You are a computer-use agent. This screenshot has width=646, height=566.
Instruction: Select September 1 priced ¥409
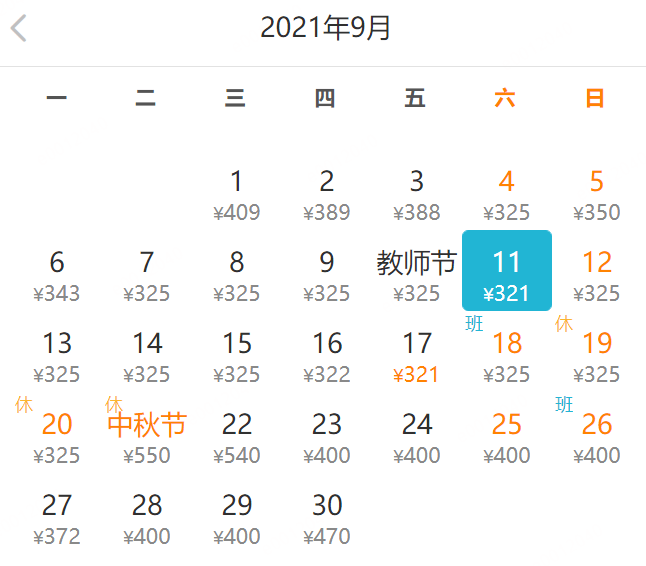(236, 189)
